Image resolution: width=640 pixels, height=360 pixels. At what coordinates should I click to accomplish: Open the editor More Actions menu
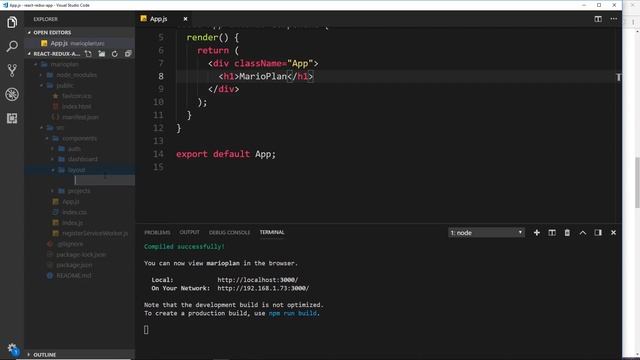(x=613, y=19)
